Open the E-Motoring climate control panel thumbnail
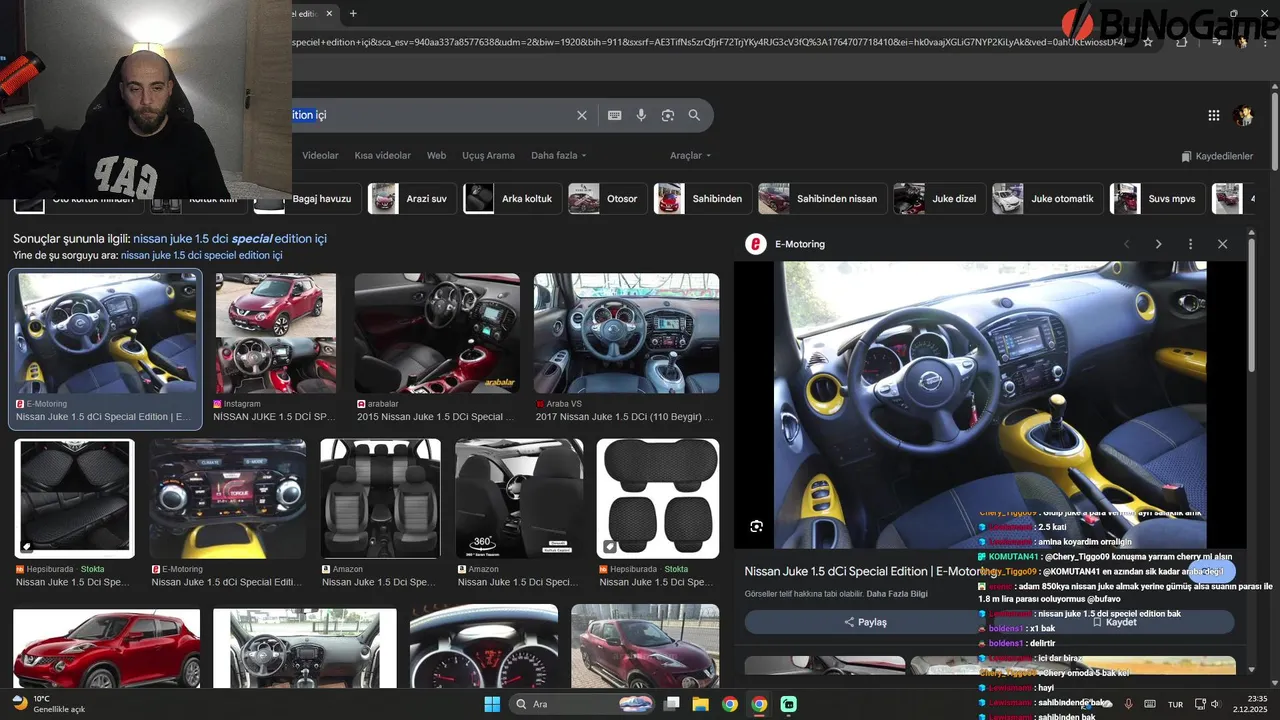Image resolution: width=1280 pixels, height=720 pixels. [228, 498]
